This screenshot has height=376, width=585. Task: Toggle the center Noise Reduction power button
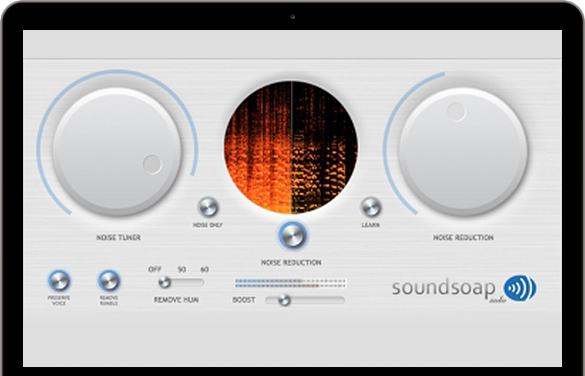click(x=292, y=236)
